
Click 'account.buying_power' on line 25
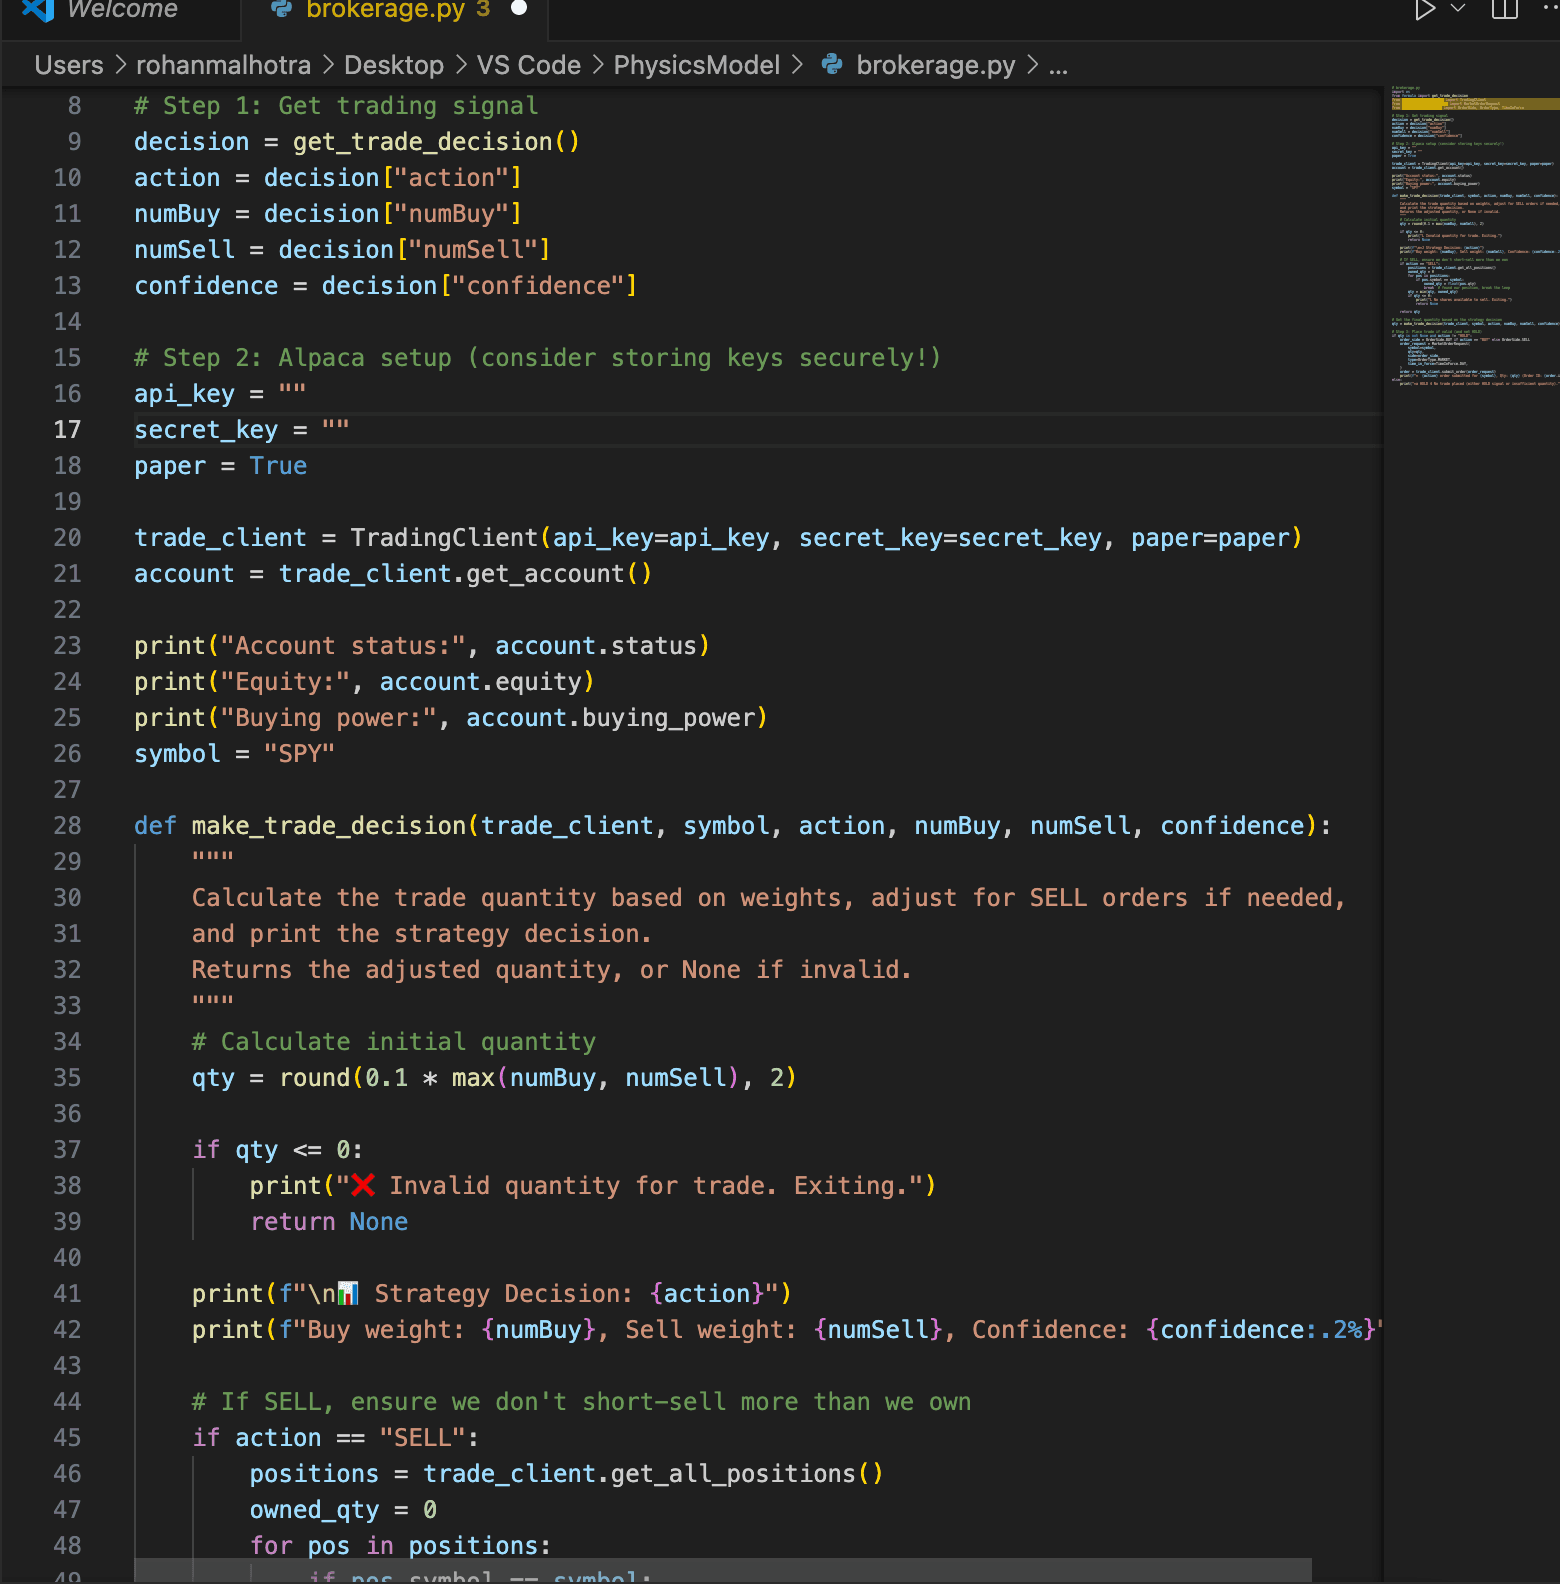611,718
